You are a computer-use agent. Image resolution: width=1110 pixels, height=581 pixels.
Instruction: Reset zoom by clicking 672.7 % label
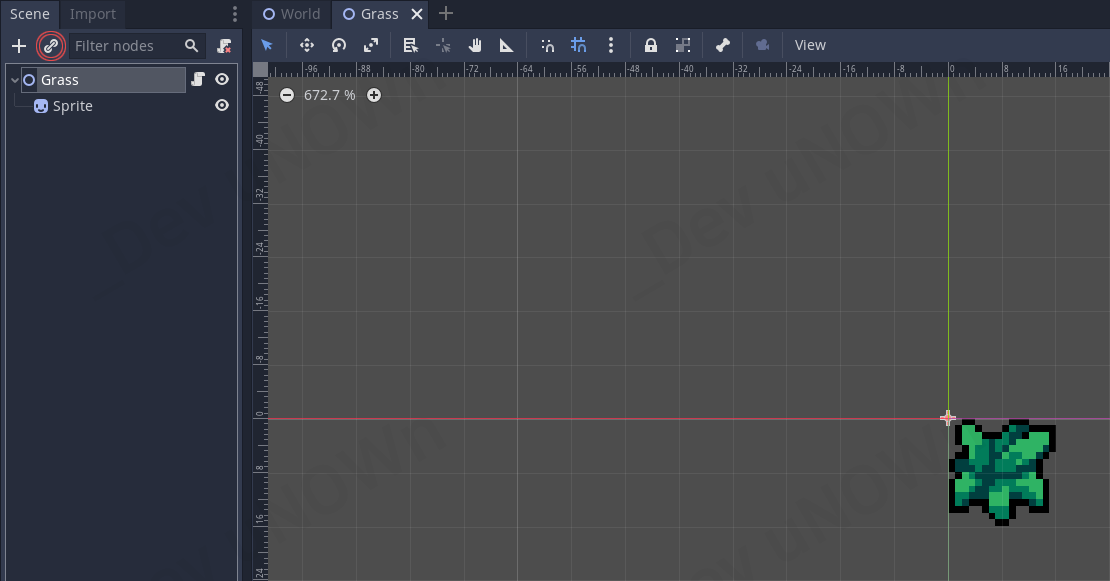click(x=330, y=95)
